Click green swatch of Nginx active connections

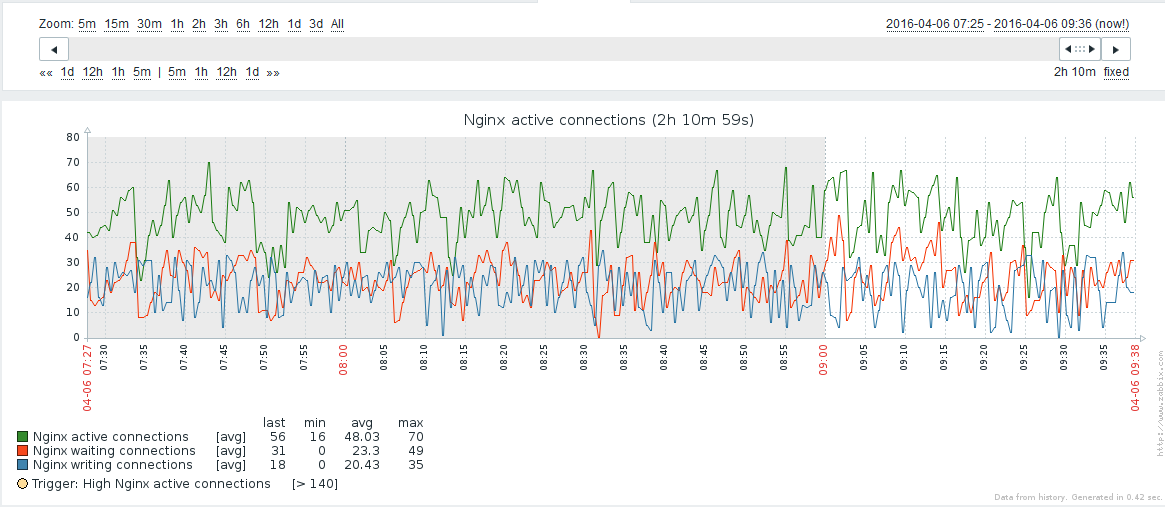[22, 436]
